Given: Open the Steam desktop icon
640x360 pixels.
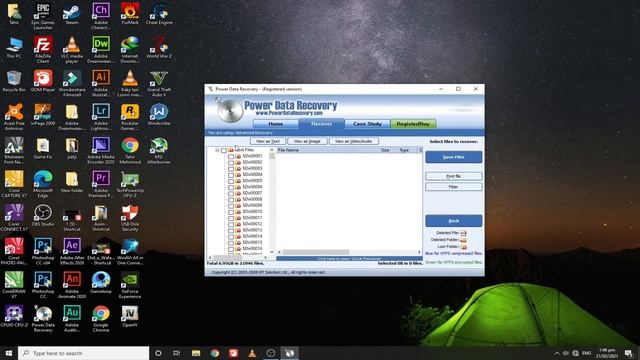Looking at the screenshot, I should pos(72,14).
